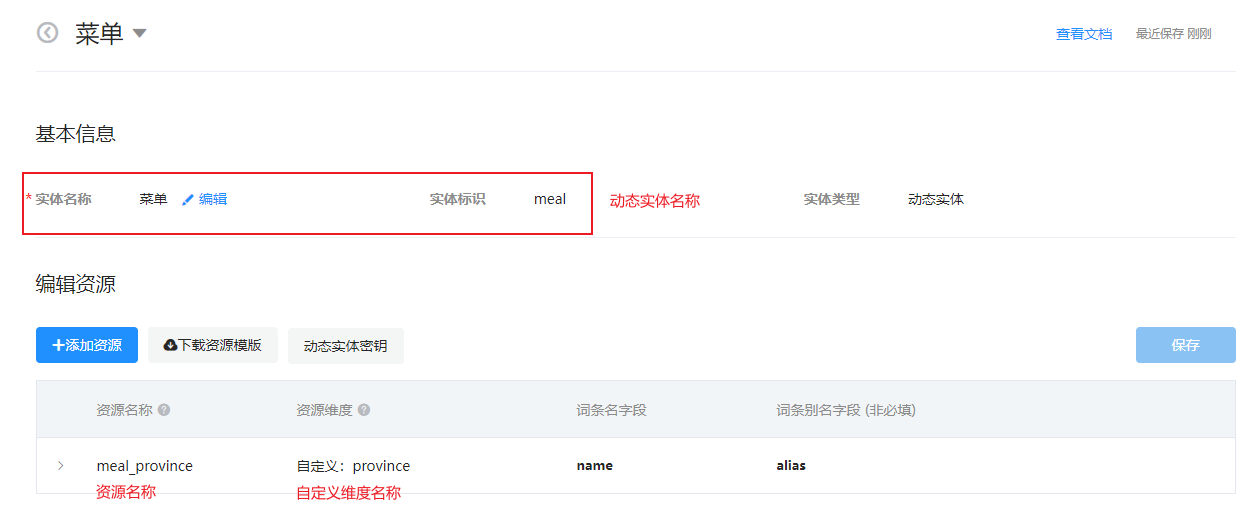Click the 最近保存 刚刚 status text
The height and width of the screenshot is (515, 1260).
click(1174, 33)
